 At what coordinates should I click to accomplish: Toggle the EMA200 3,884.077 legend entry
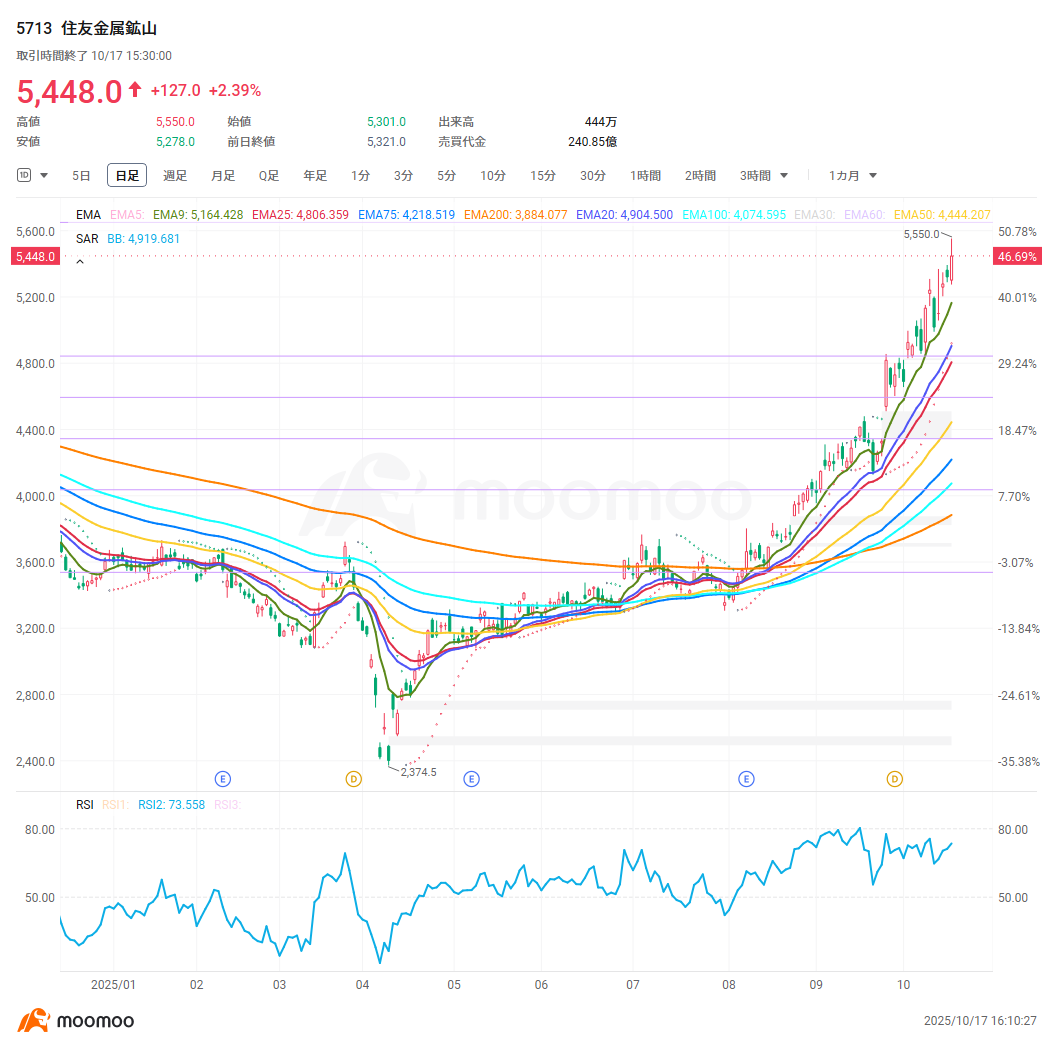516,215
